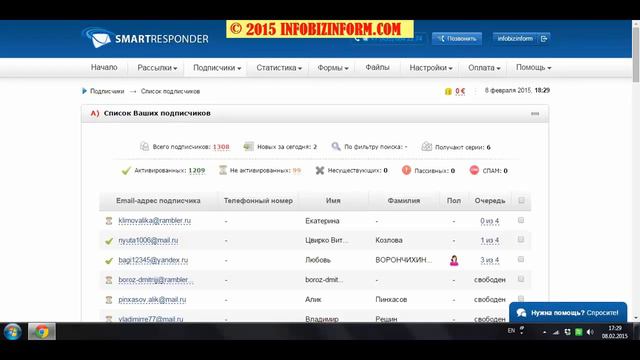The height and width of the screenshot is (360, 640).
Task: Click the new today subscribers icon
Action: (249, 147)
